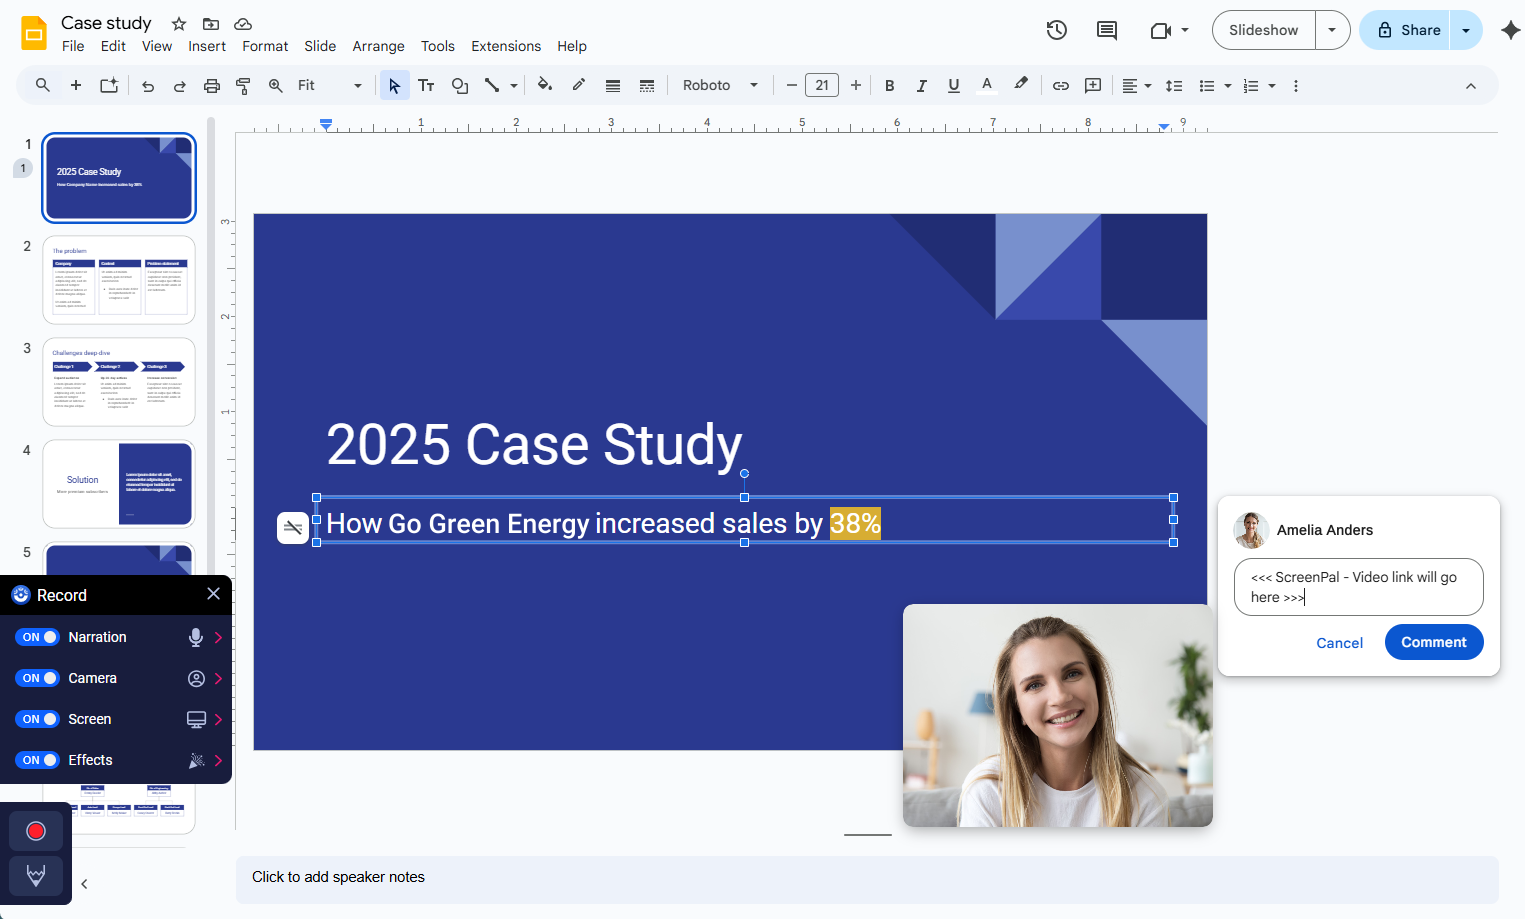Click the search menus magnifier icon
This screenshot has width=1525, height=919.
coord(42,85)
